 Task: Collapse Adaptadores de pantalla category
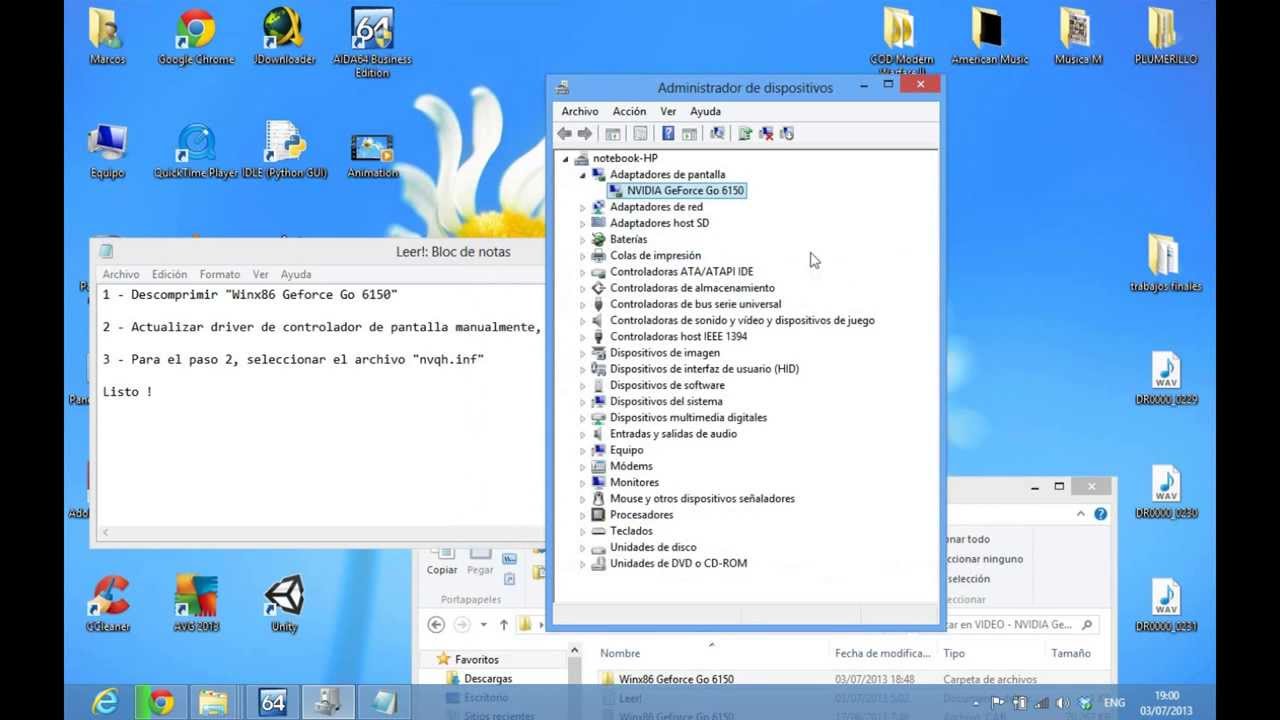582,175
